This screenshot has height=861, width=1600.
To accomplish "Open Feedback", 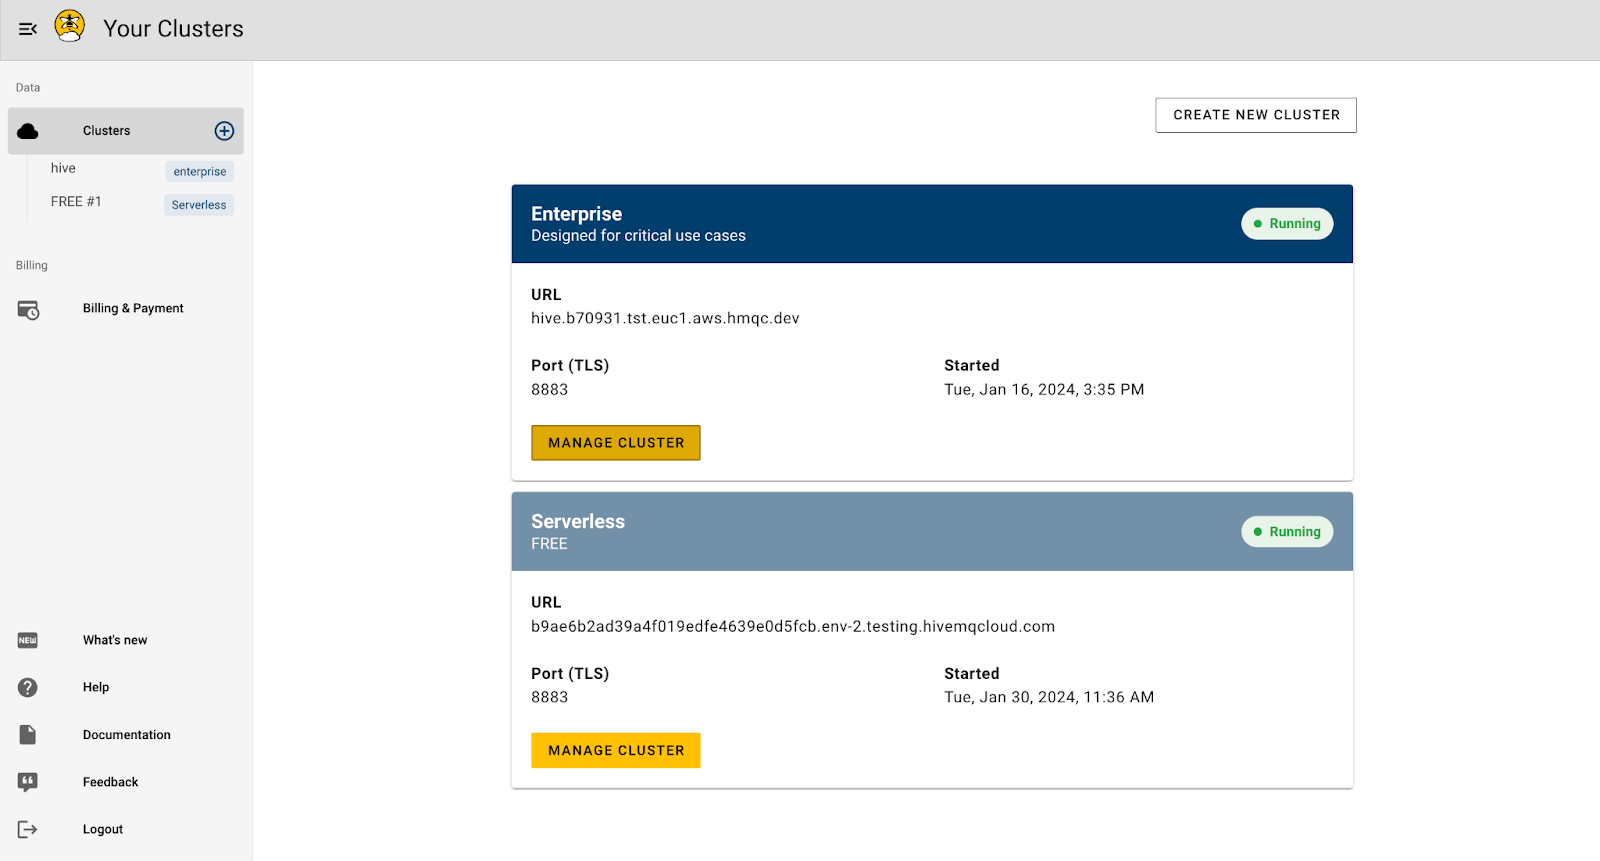I will click(111, 782).
